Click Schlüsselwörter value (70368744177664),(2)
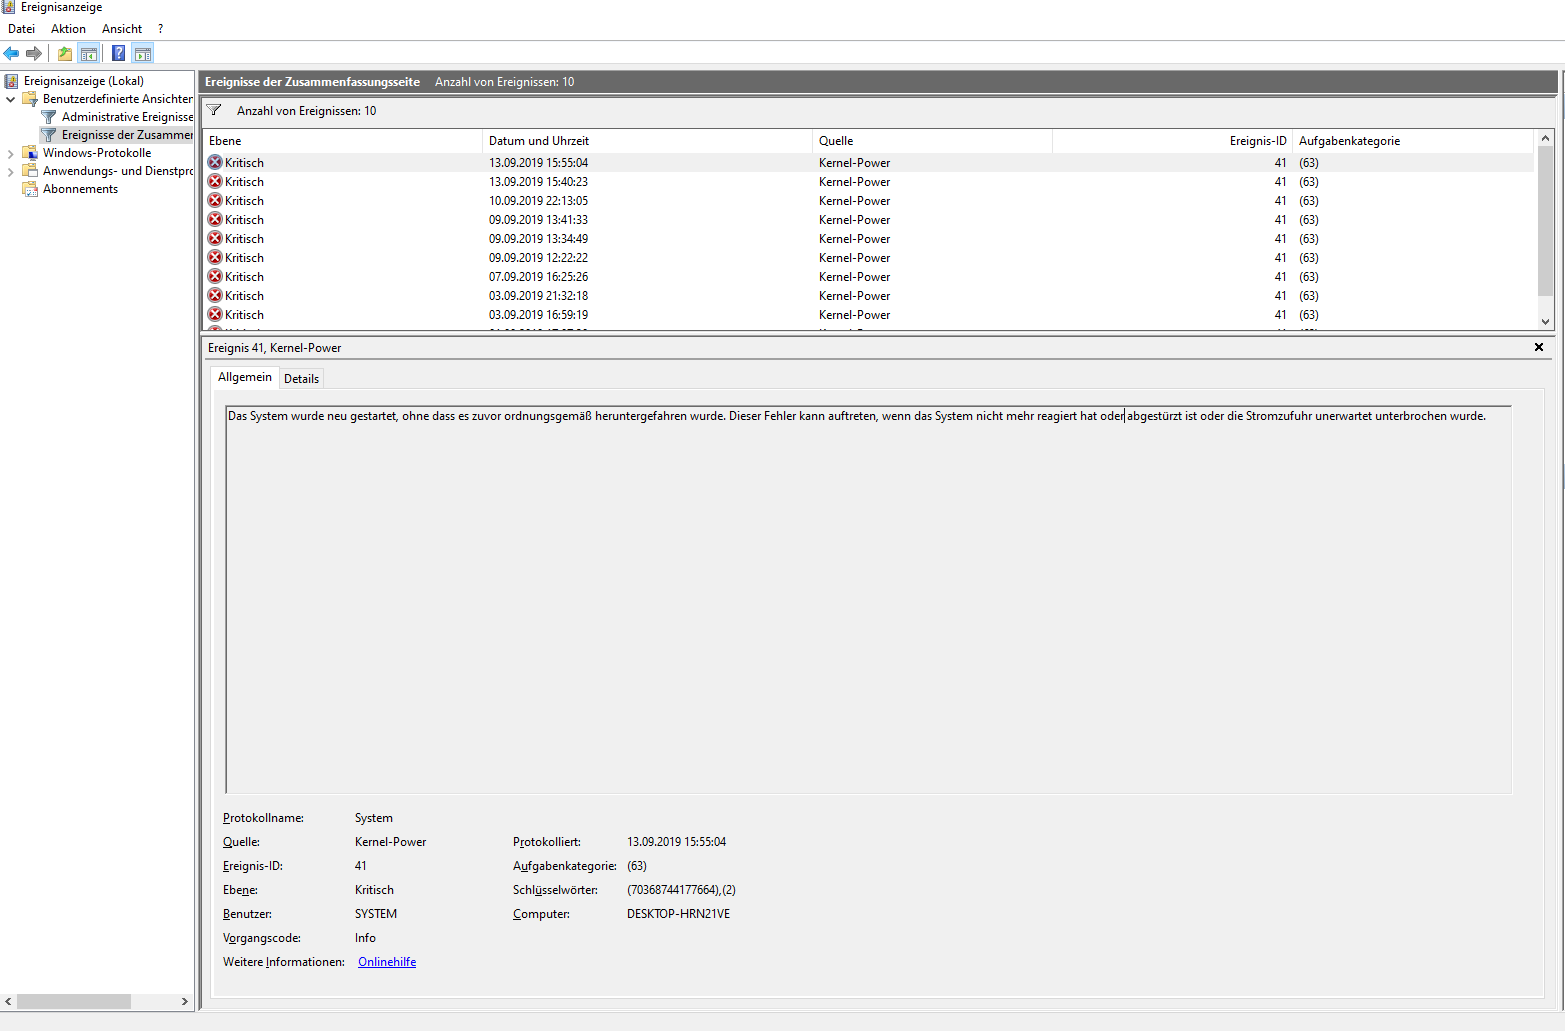Image resolution: width=1565 pixels, height=1031 pixels. click(681, 890)
